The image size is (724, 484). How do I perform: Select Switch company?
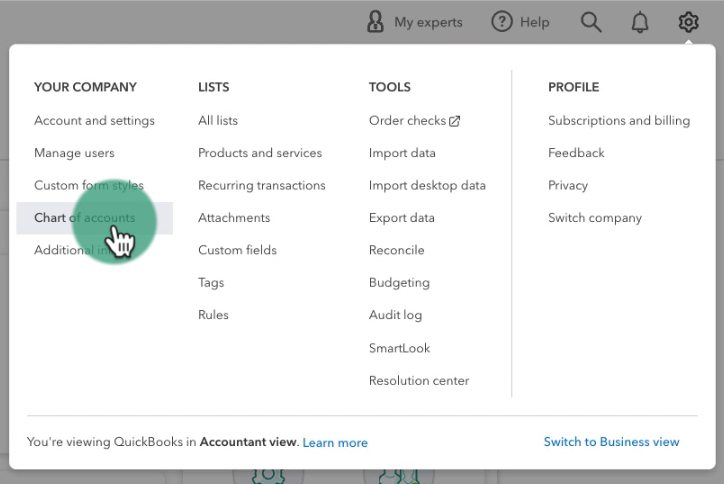click(x=595, y=218)
